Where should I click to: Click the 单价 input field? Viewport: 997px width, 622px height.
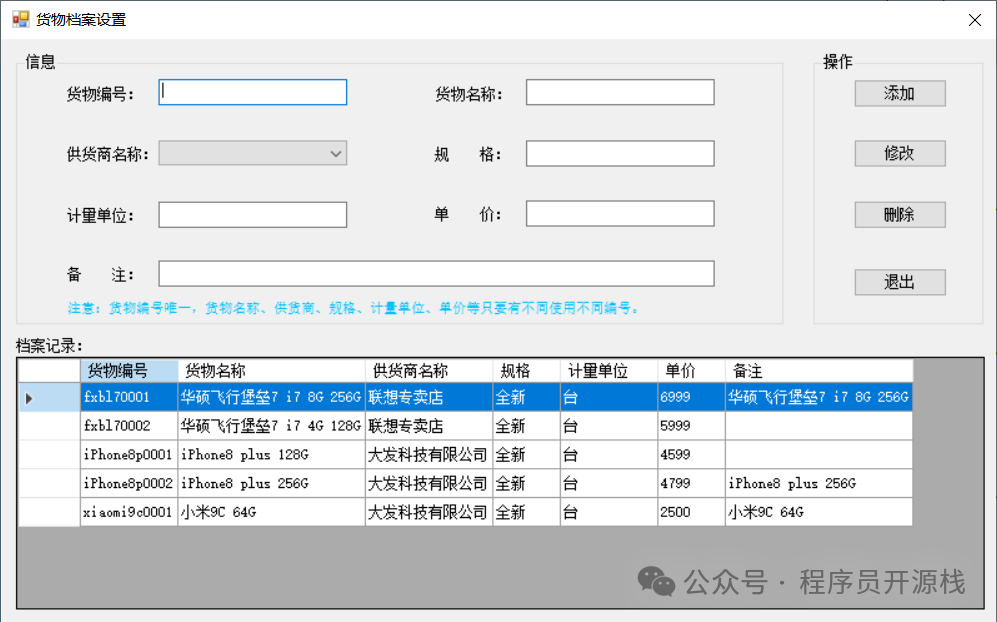click(620, 214)
